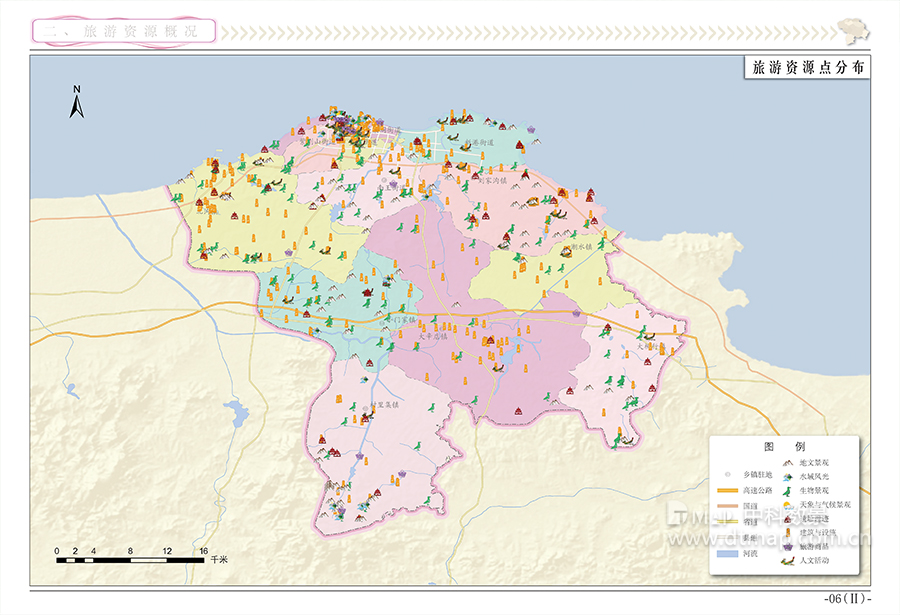Click the 旅游资源点分布 map title box
Viewport: 900px width, 615px height.
coord(807,68)
